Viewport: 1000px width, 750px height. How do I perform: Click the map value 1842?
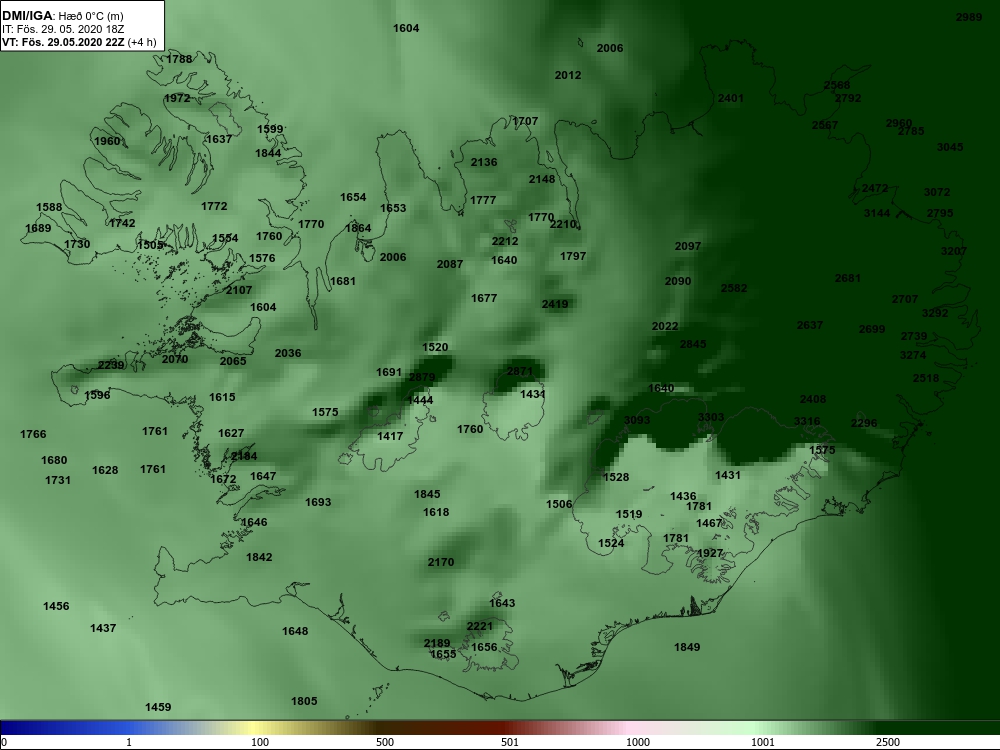point(259,557)
